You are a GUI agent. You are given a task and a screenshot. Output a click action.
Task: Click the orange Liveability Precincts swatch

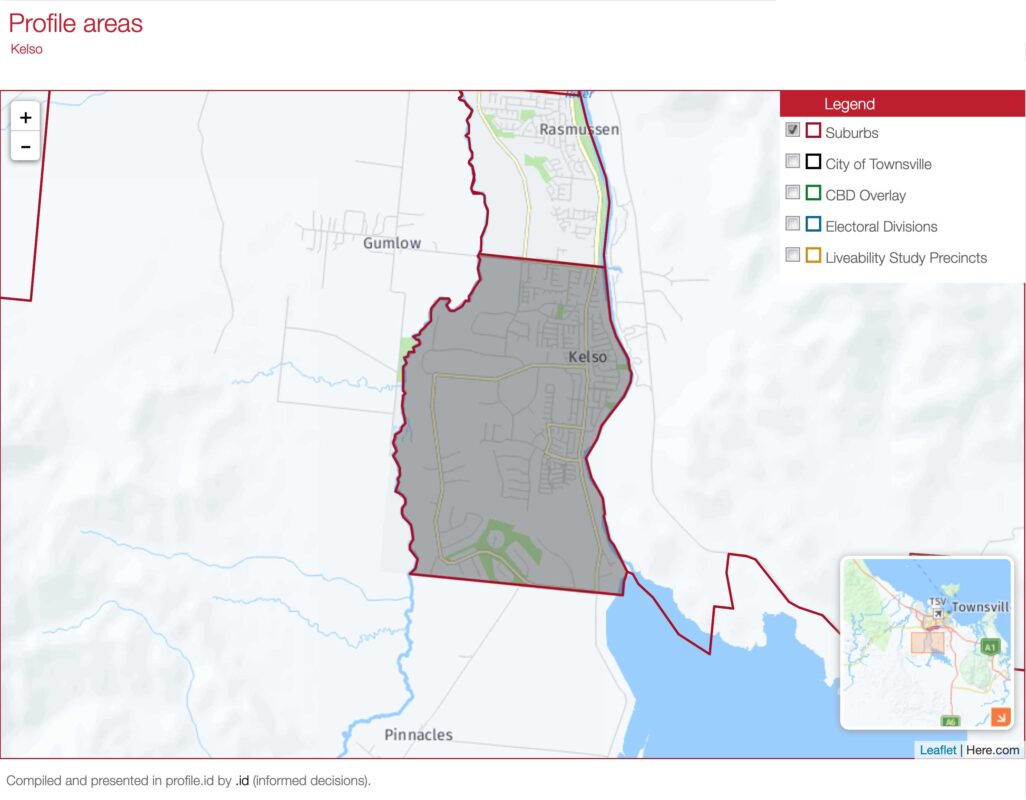pos(813,255)
